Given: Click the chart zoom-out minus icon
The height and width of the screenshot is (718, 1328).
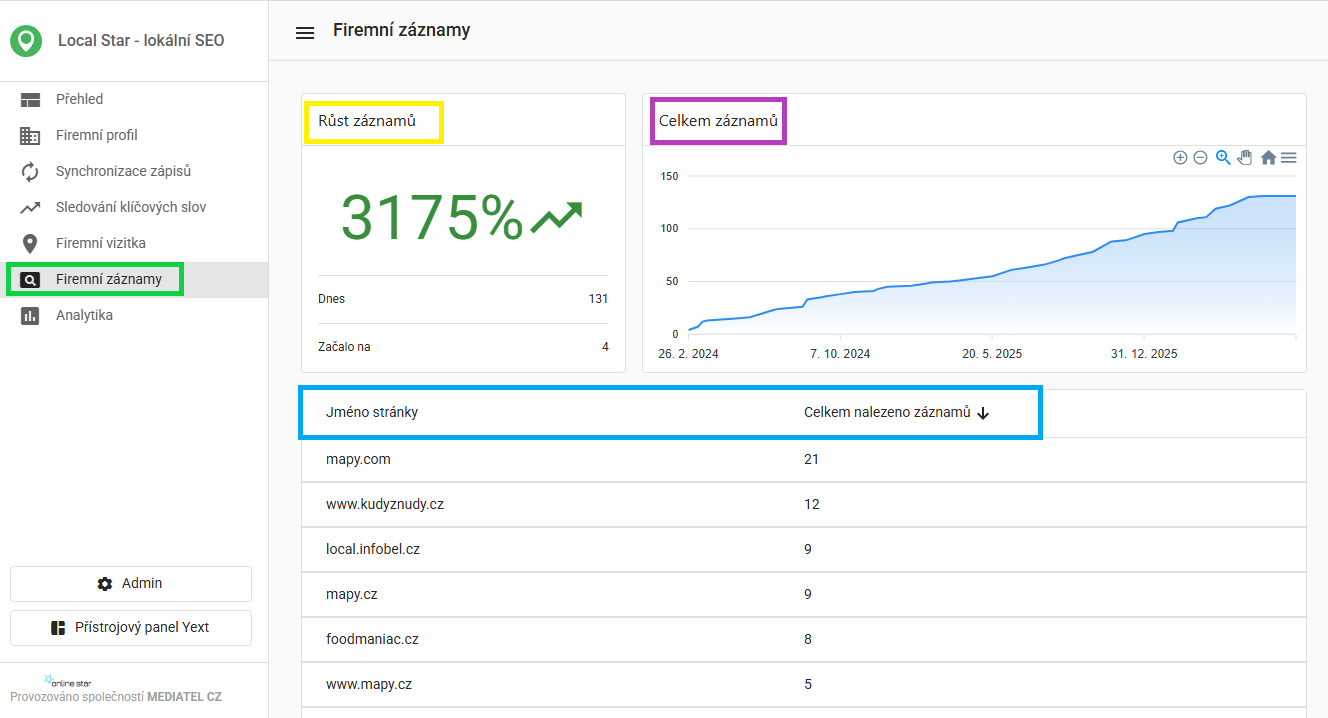Looking at the screenshot, I should tap(1200, 157).
